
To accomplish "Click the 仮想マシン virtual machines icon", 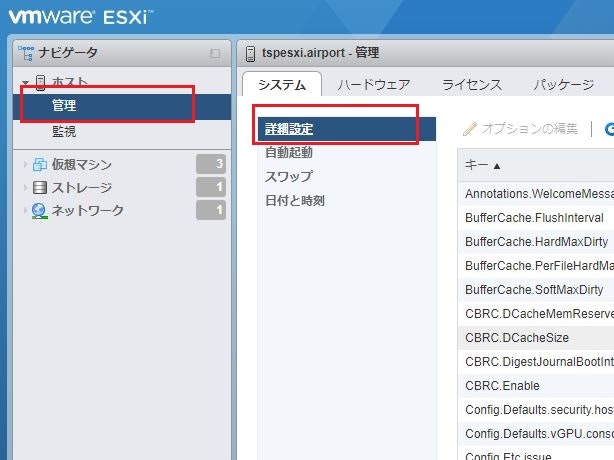I will tap(40, 164).
